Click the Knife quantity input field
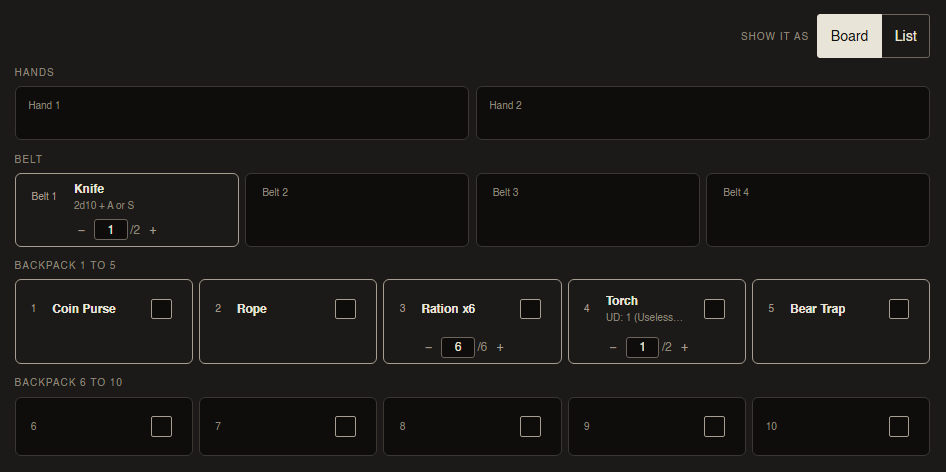 (x=110, y=230)
